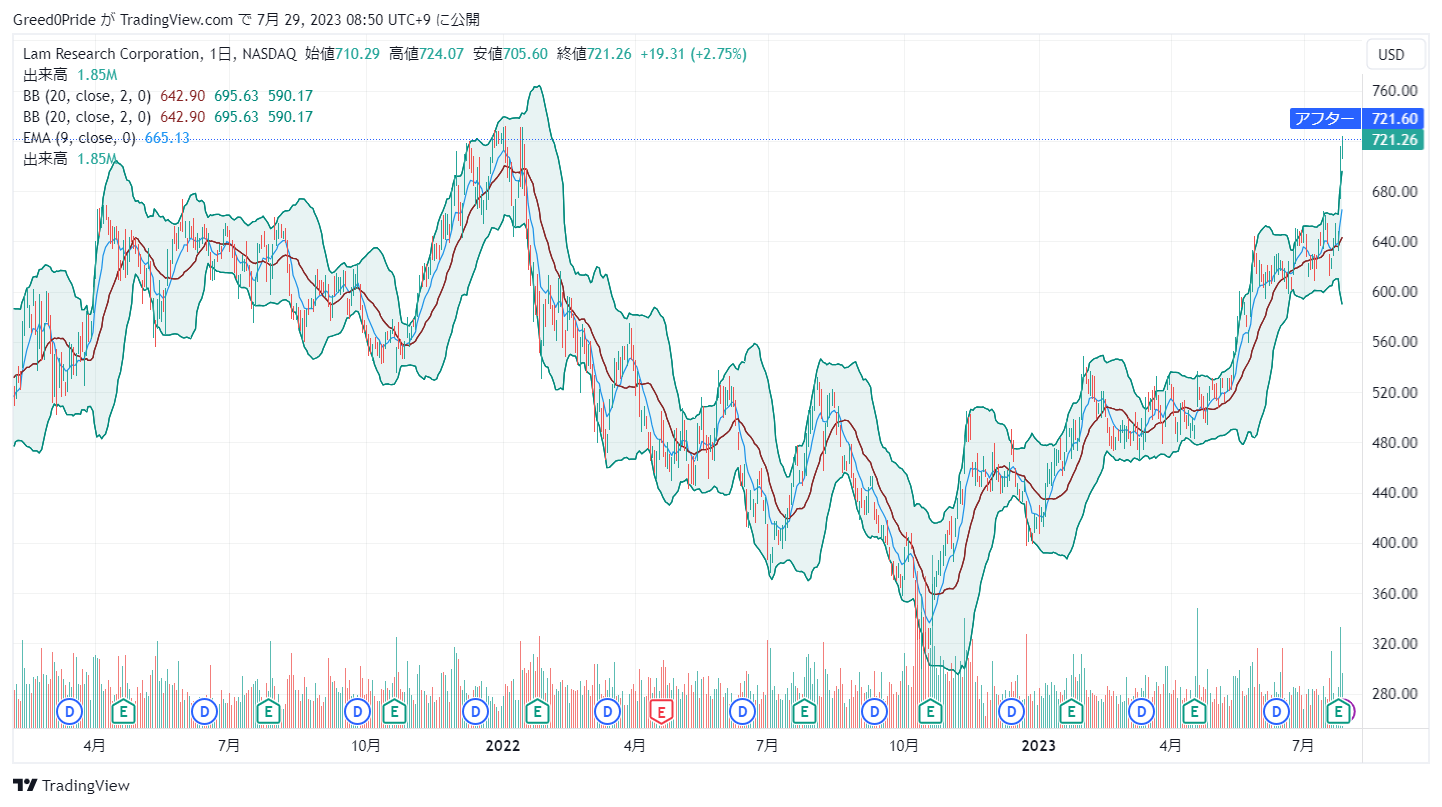Click the dividend D marker left of 2023 label
1442x807 pixels.
coord(1013,712)
